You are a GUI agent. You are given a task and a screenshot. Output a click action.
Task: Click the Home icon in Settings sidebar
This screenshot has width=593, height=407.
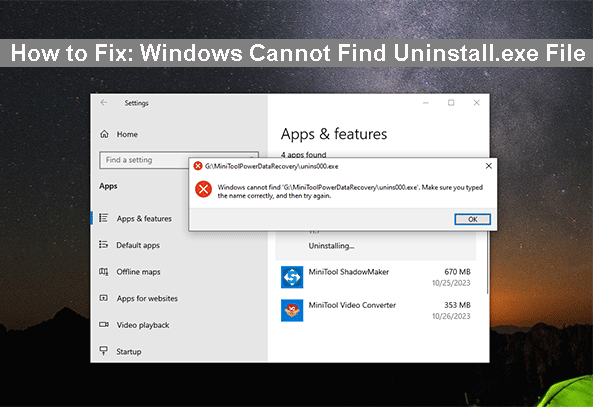click(x=104, y=134)
